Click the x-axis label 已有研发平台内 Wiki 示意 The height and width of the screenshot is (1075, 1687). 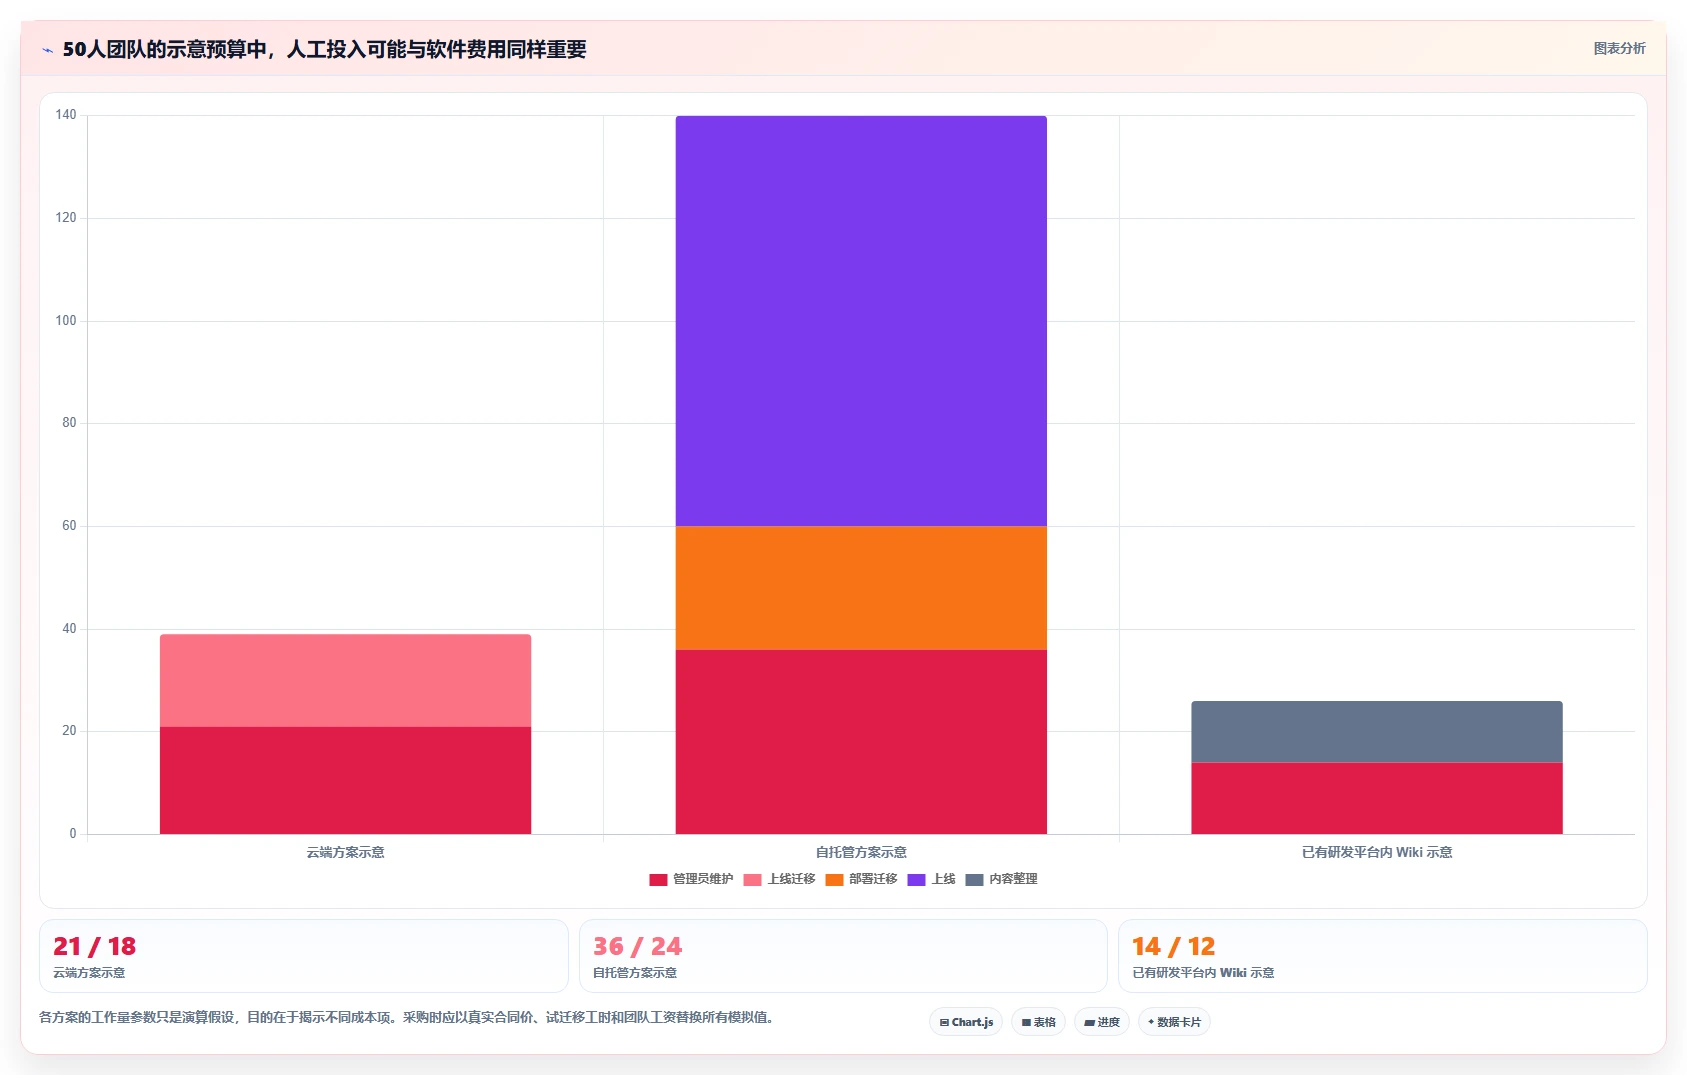pyautogui.click(x=1377, y=852)
